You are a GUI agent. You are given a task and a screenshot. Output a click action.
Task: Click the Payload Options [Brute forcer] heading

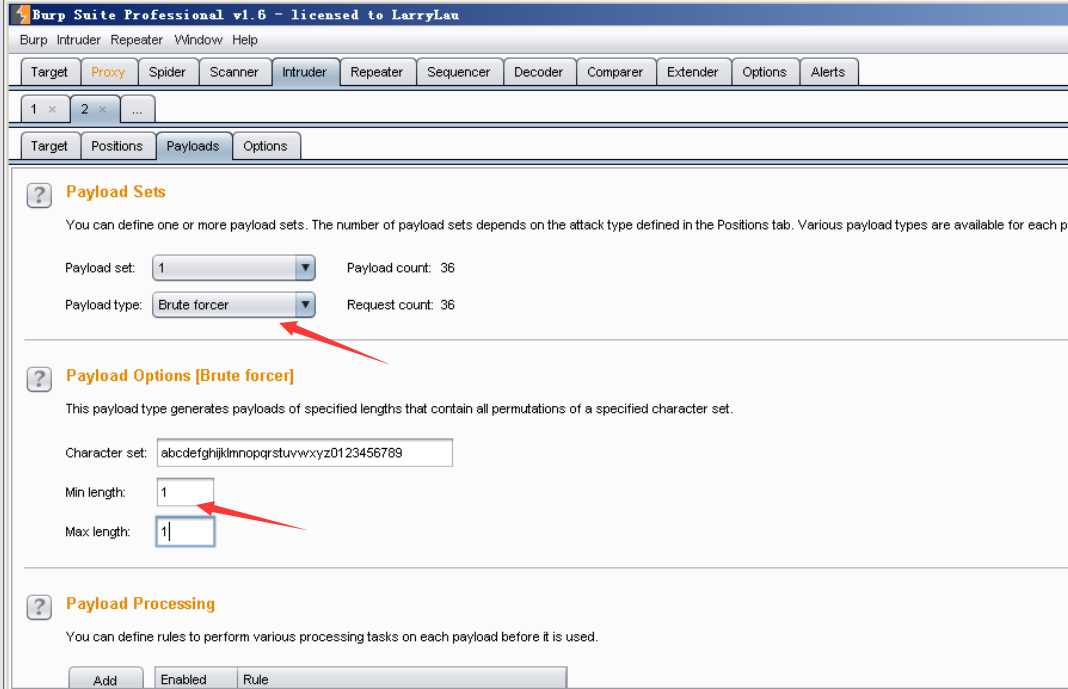180,376
